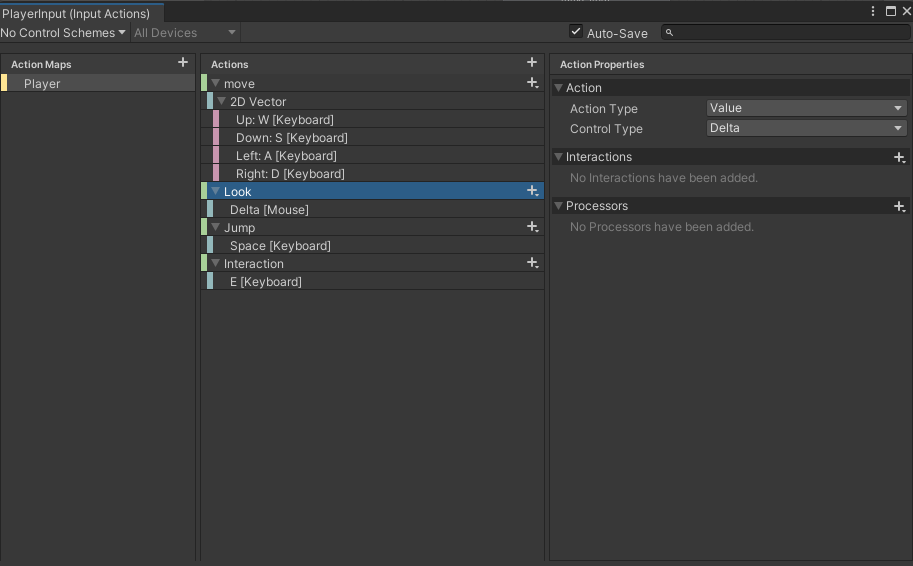Viewport: 913px width, 566px height.
Task: Add binding to the move action
Action: point(533,83)
